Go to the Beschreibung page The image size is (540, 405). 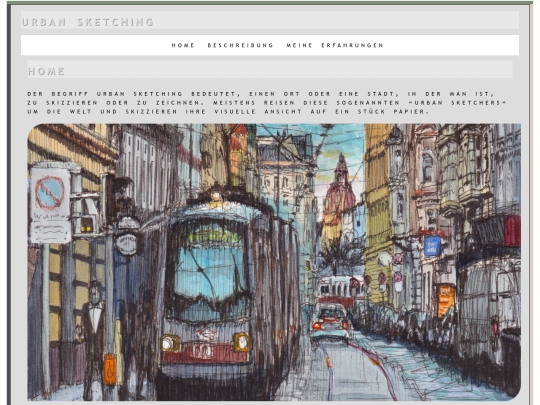[x=240, y=45]
